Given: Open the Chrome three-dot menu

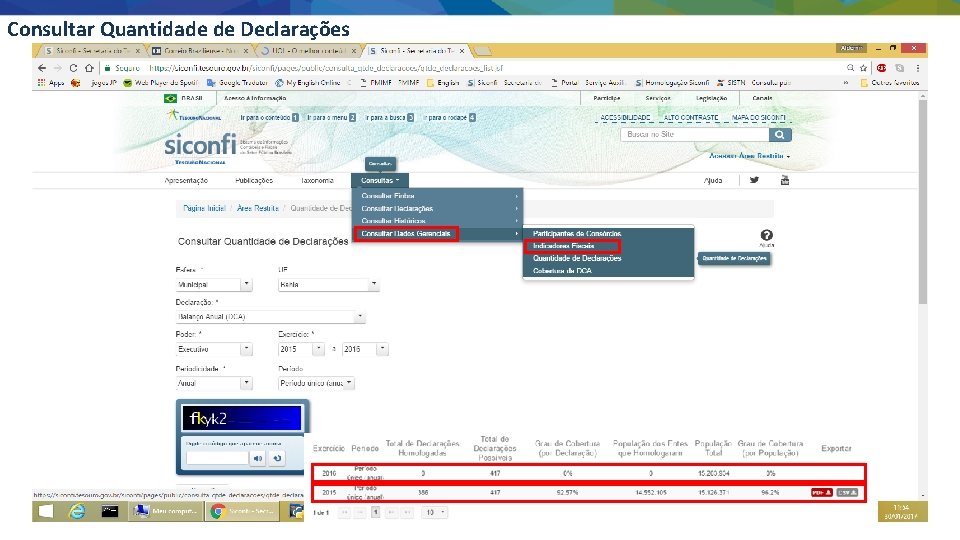Looking at the screenshot, I should click(918, 68).
